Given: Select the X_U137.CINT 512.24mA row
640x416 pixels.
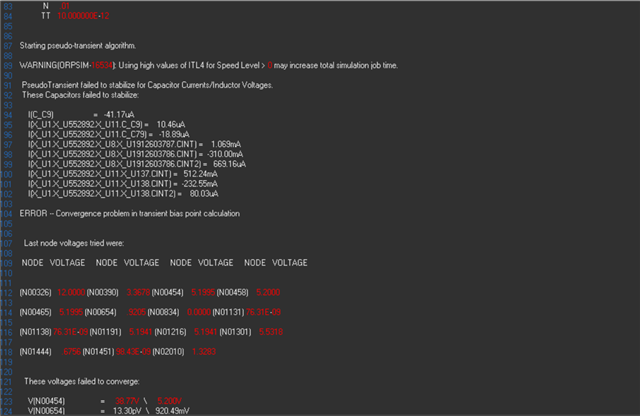Looking at the screenshot, I should point(122,174).
